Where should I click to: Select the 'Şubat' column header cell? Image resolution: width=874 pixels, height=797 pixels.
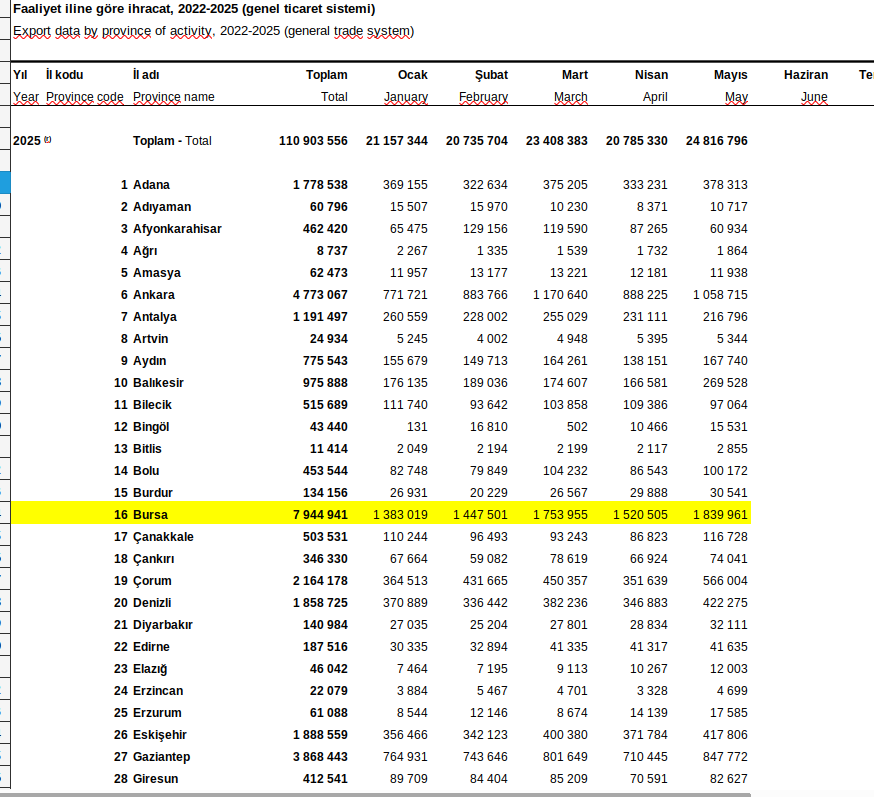490,75
